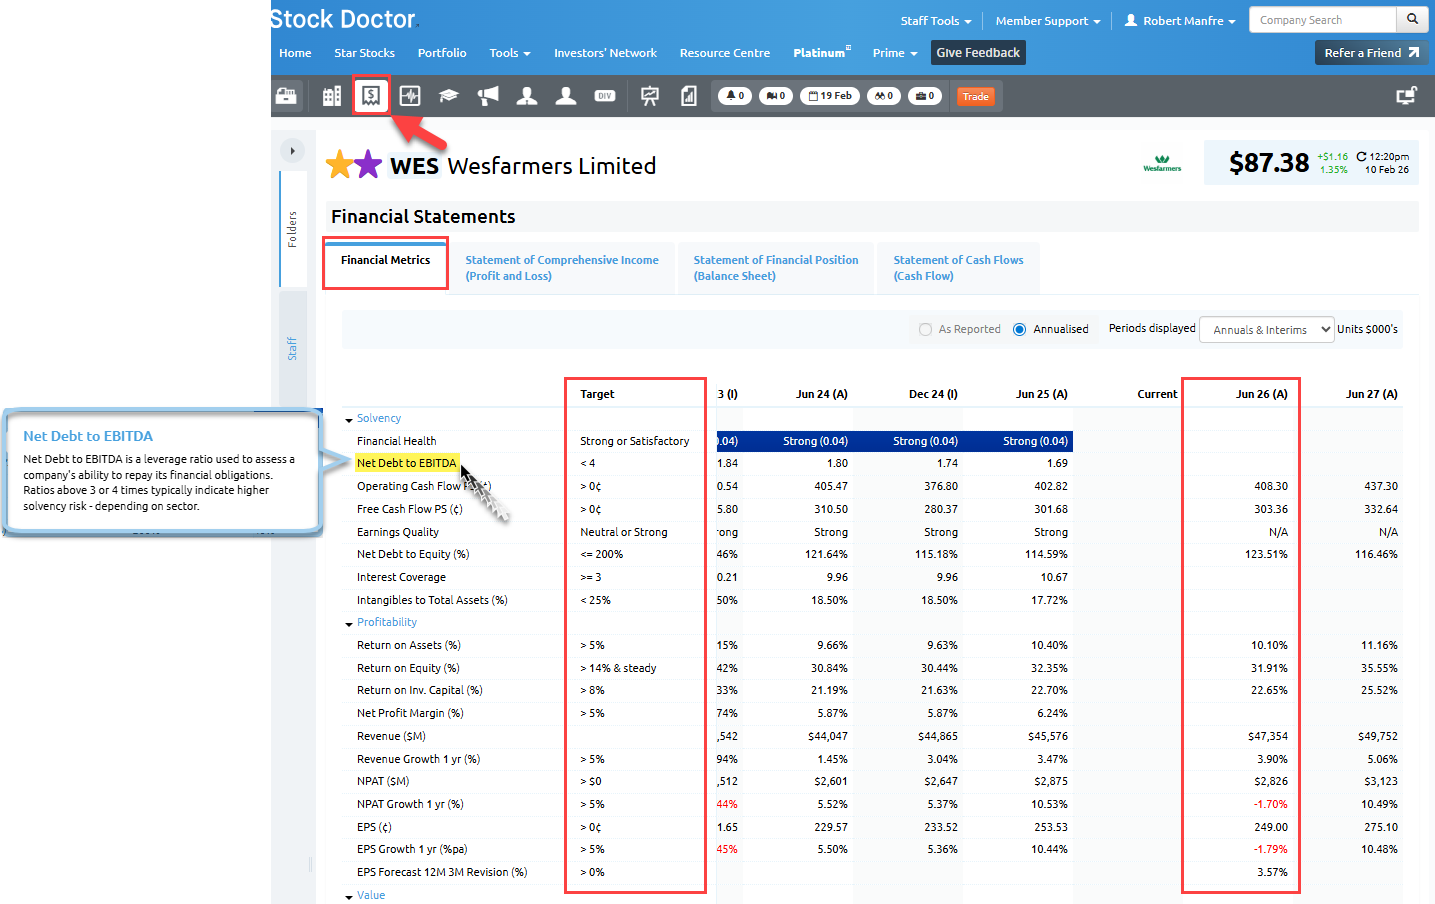Open the presentation chart icon
Image resolution: width=1435 pixels, height=904 pixels.
(x=650, y=96)
